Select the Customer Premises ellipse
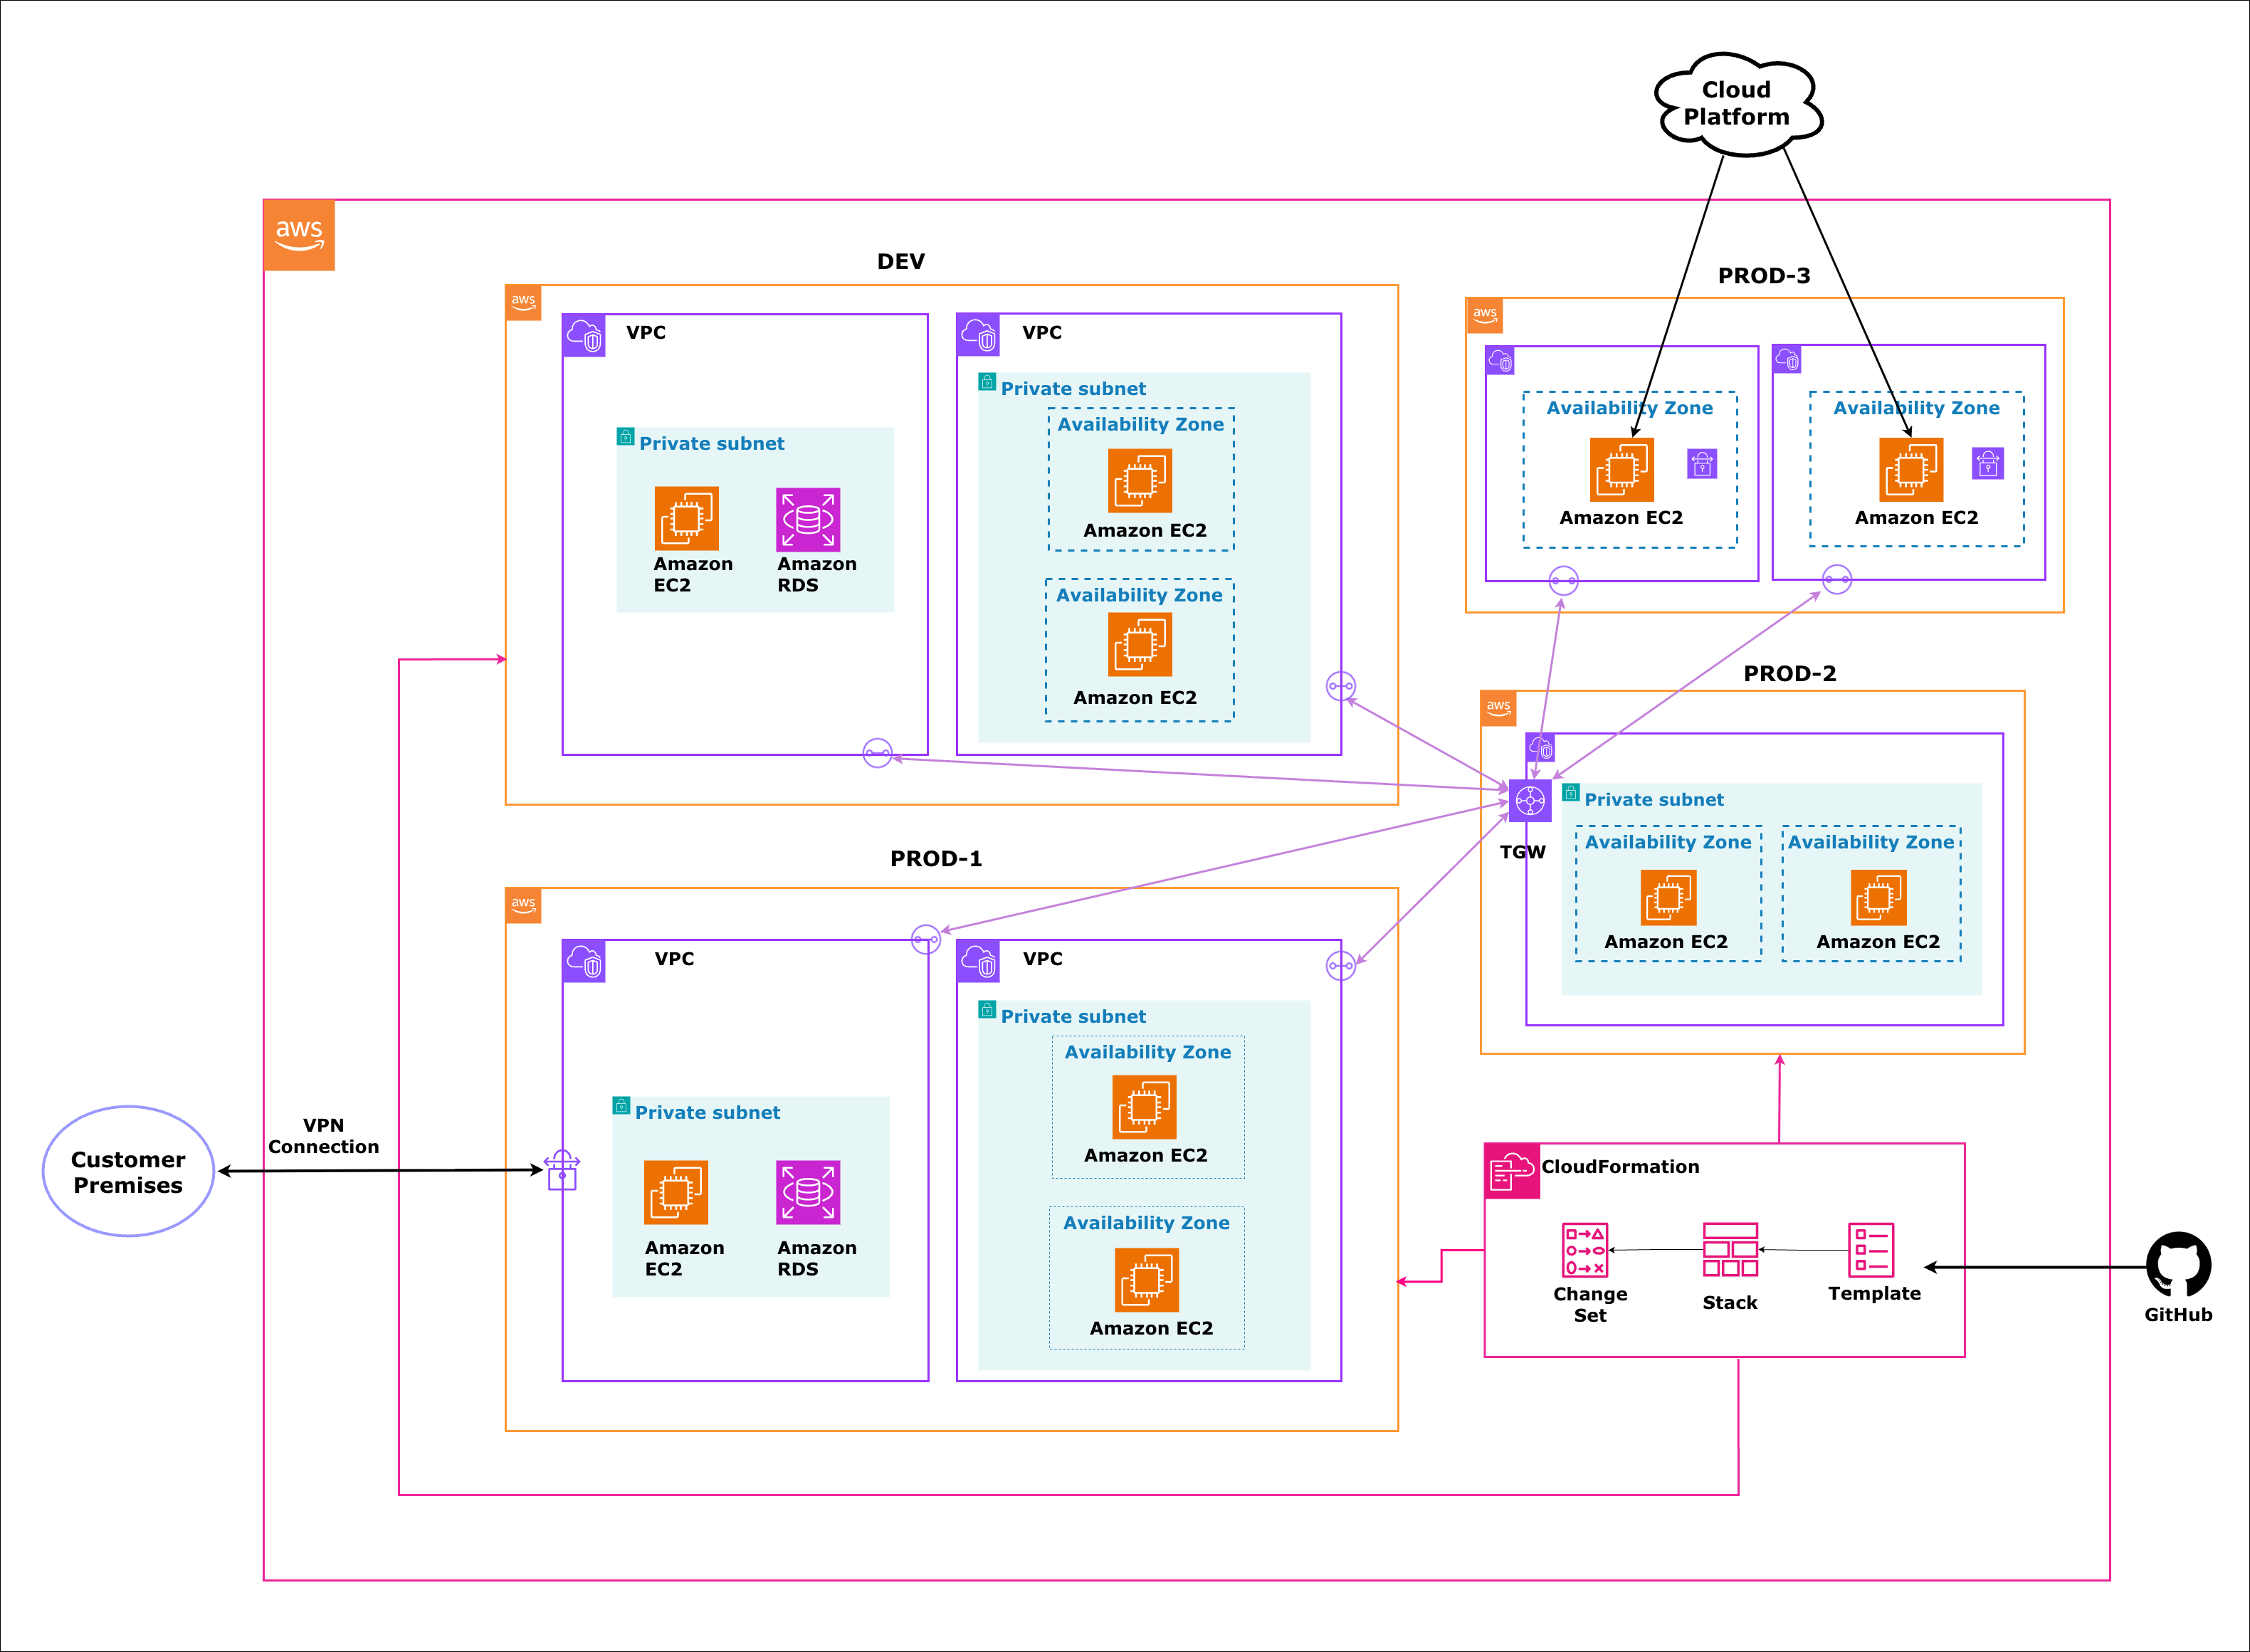Image resolution: width=2250 pixels, height=1652 pixels. 128,1172
